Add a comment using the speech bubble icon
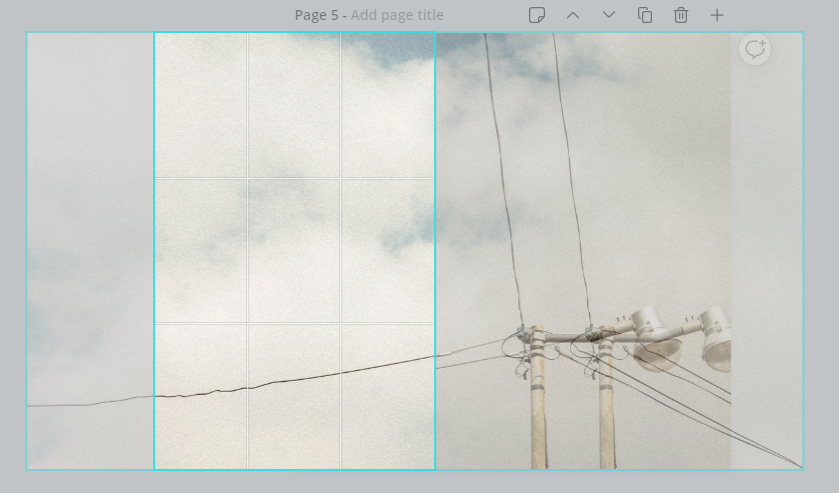 [755, 49]
